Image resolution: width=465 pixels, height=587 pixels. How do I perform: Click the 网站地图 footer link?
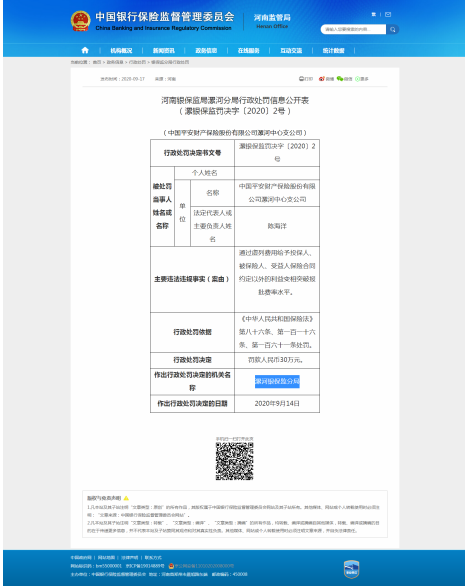click(x=106, y=558)
